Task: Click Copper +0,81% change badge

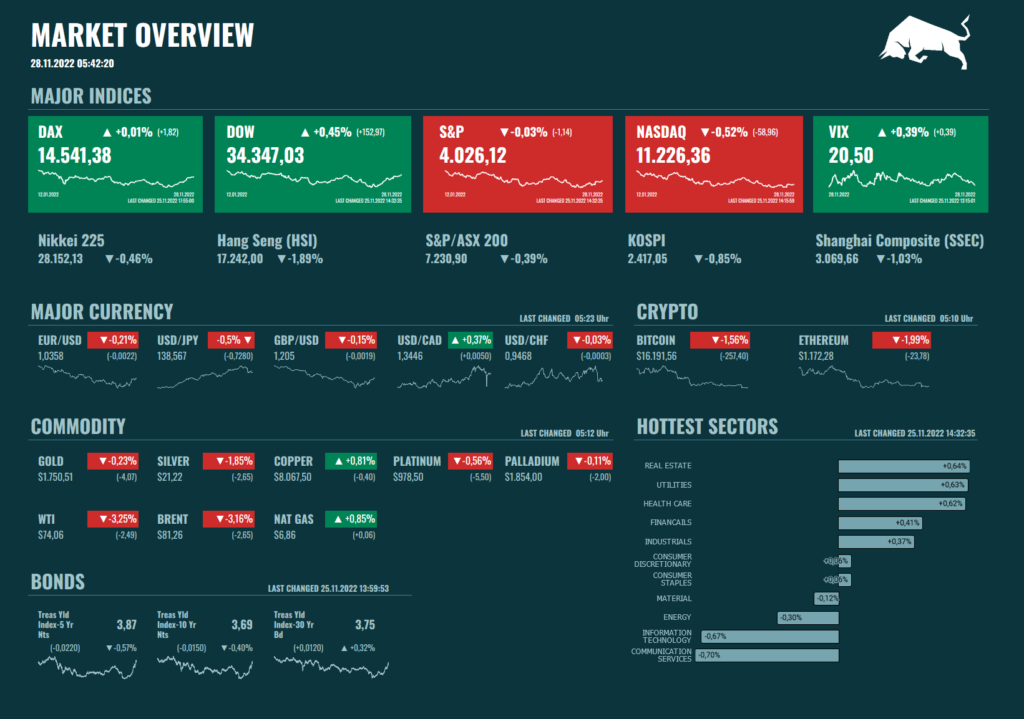Action: pos(351,461)
